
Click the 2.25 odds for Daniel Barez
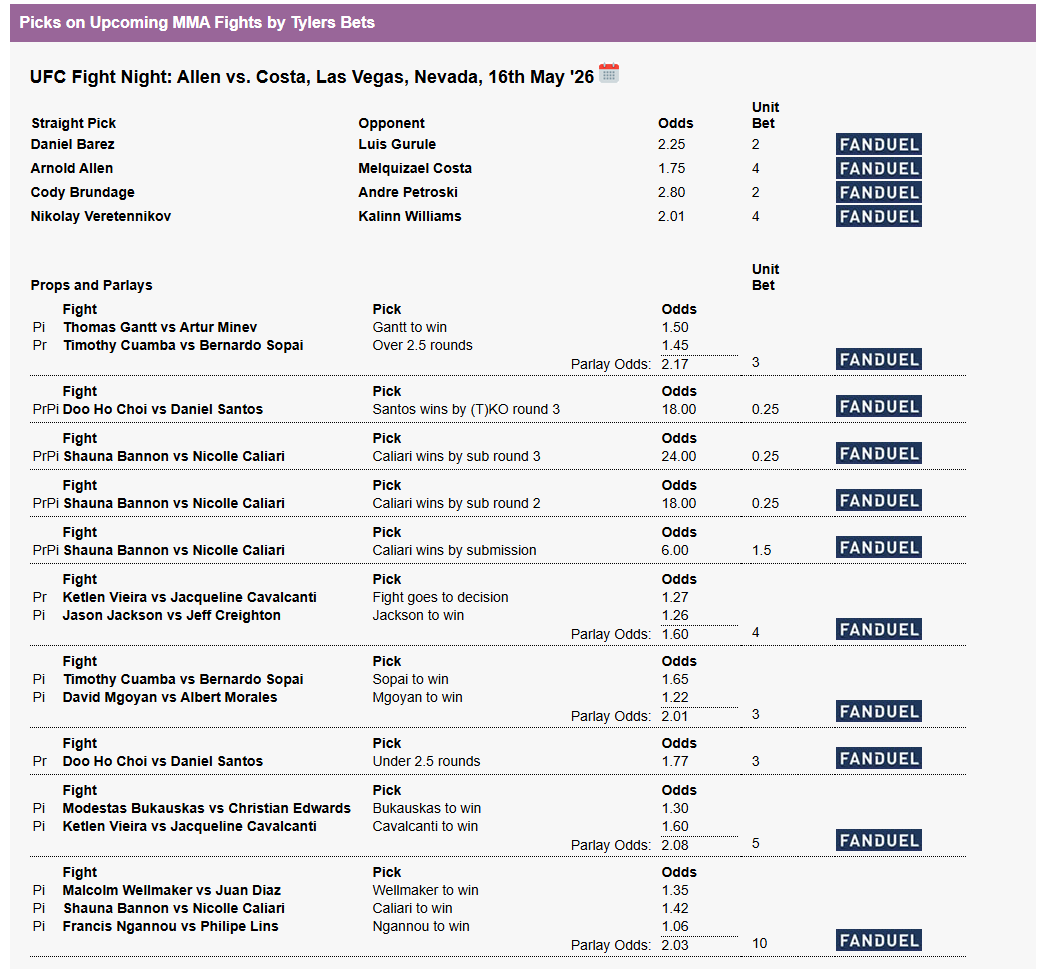point(671,144)
